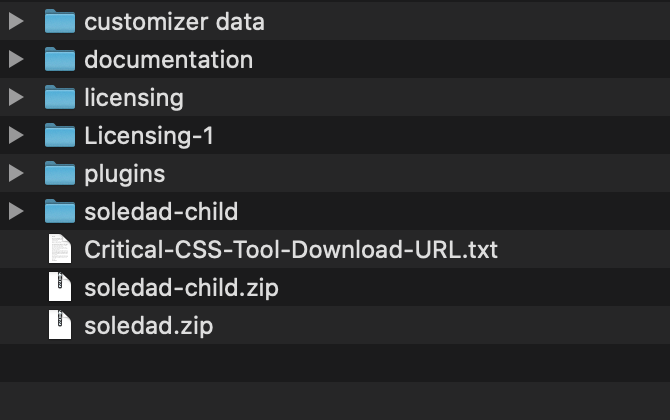The width and height of the screenshot is (670, 420).
Task: Click the empty row below soledad.zip
Action: (335, 363)
